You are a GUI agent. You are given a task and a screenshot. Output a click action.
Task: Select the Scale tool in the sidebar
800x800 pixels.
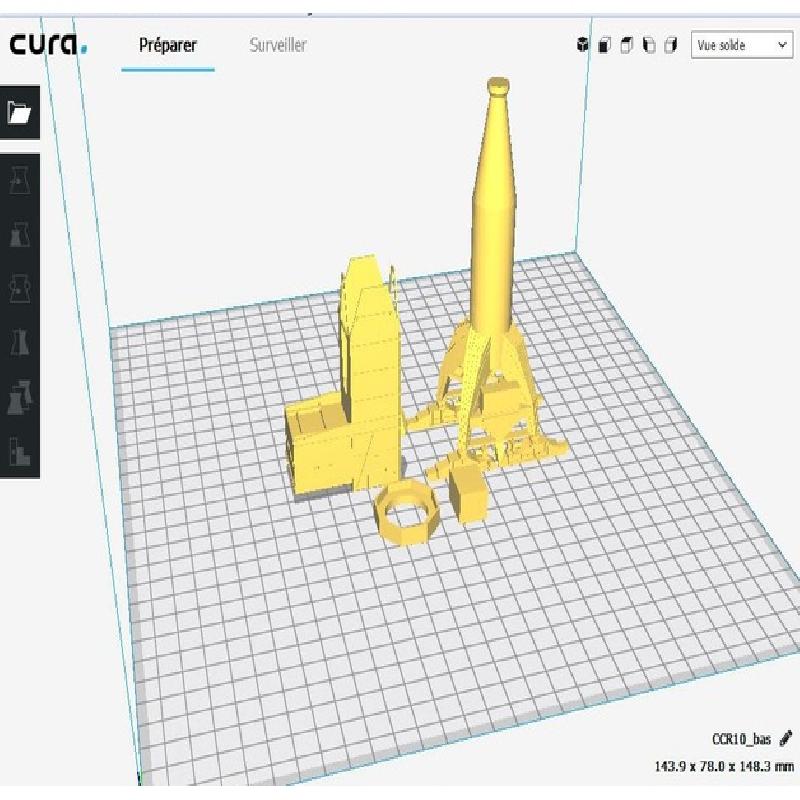tap(19, 234)
